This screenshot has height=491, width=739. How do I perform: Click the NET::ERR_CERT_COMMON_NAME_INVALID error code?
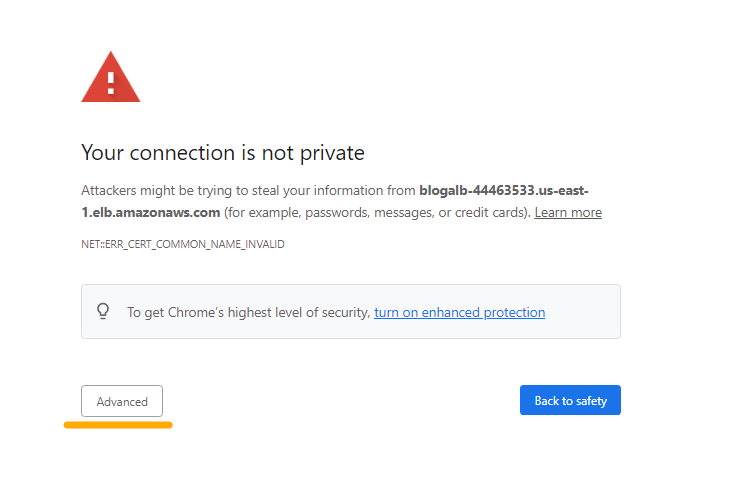pos(183,244)
